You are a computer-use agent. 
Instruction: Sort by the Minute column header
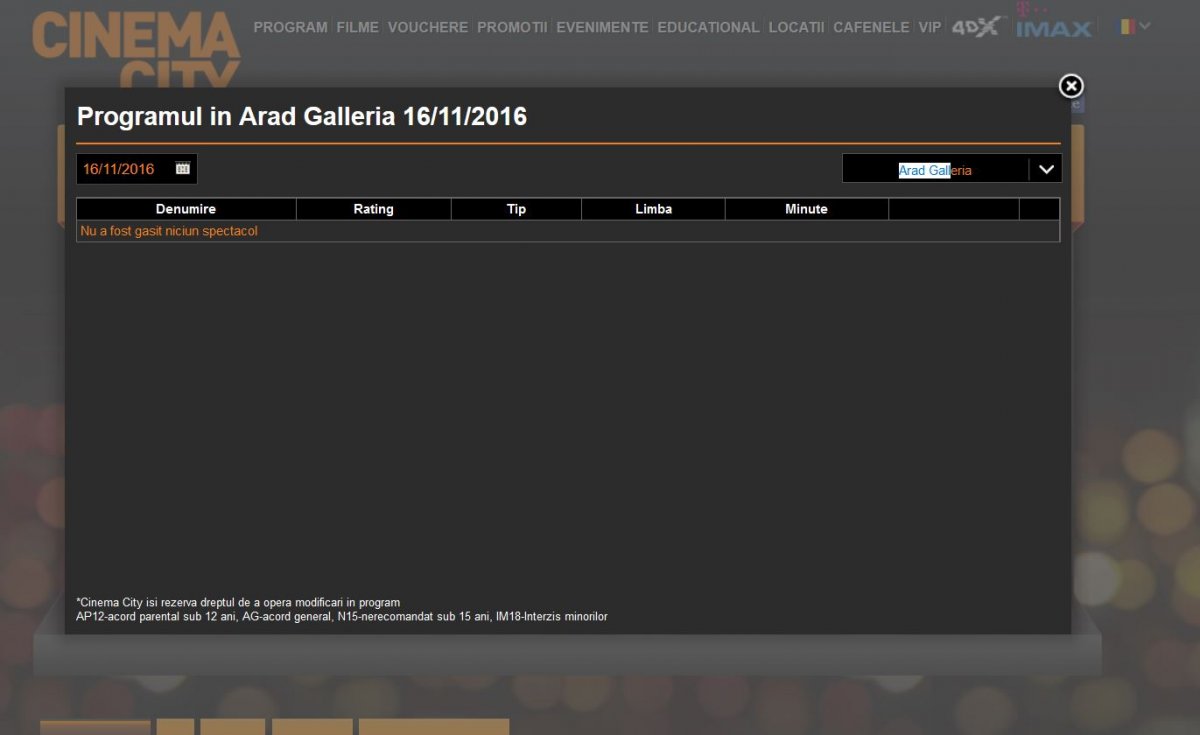(806, 209)
